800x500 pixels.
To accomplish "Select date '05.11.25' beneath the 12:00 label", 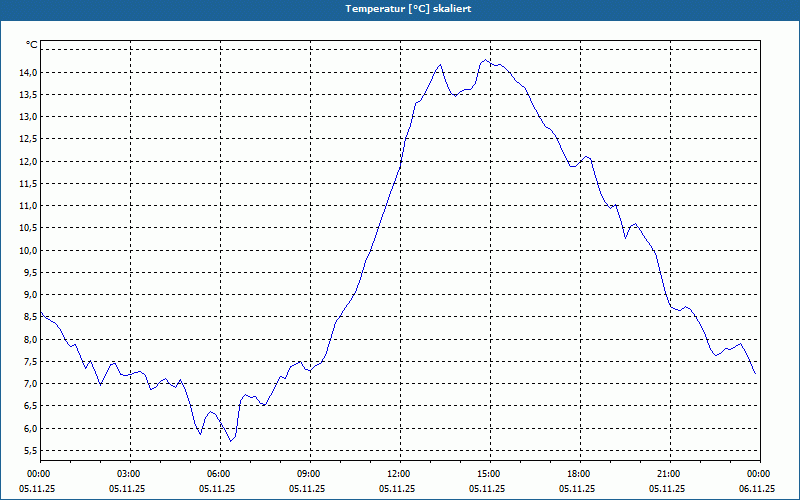I will point(397,488).
